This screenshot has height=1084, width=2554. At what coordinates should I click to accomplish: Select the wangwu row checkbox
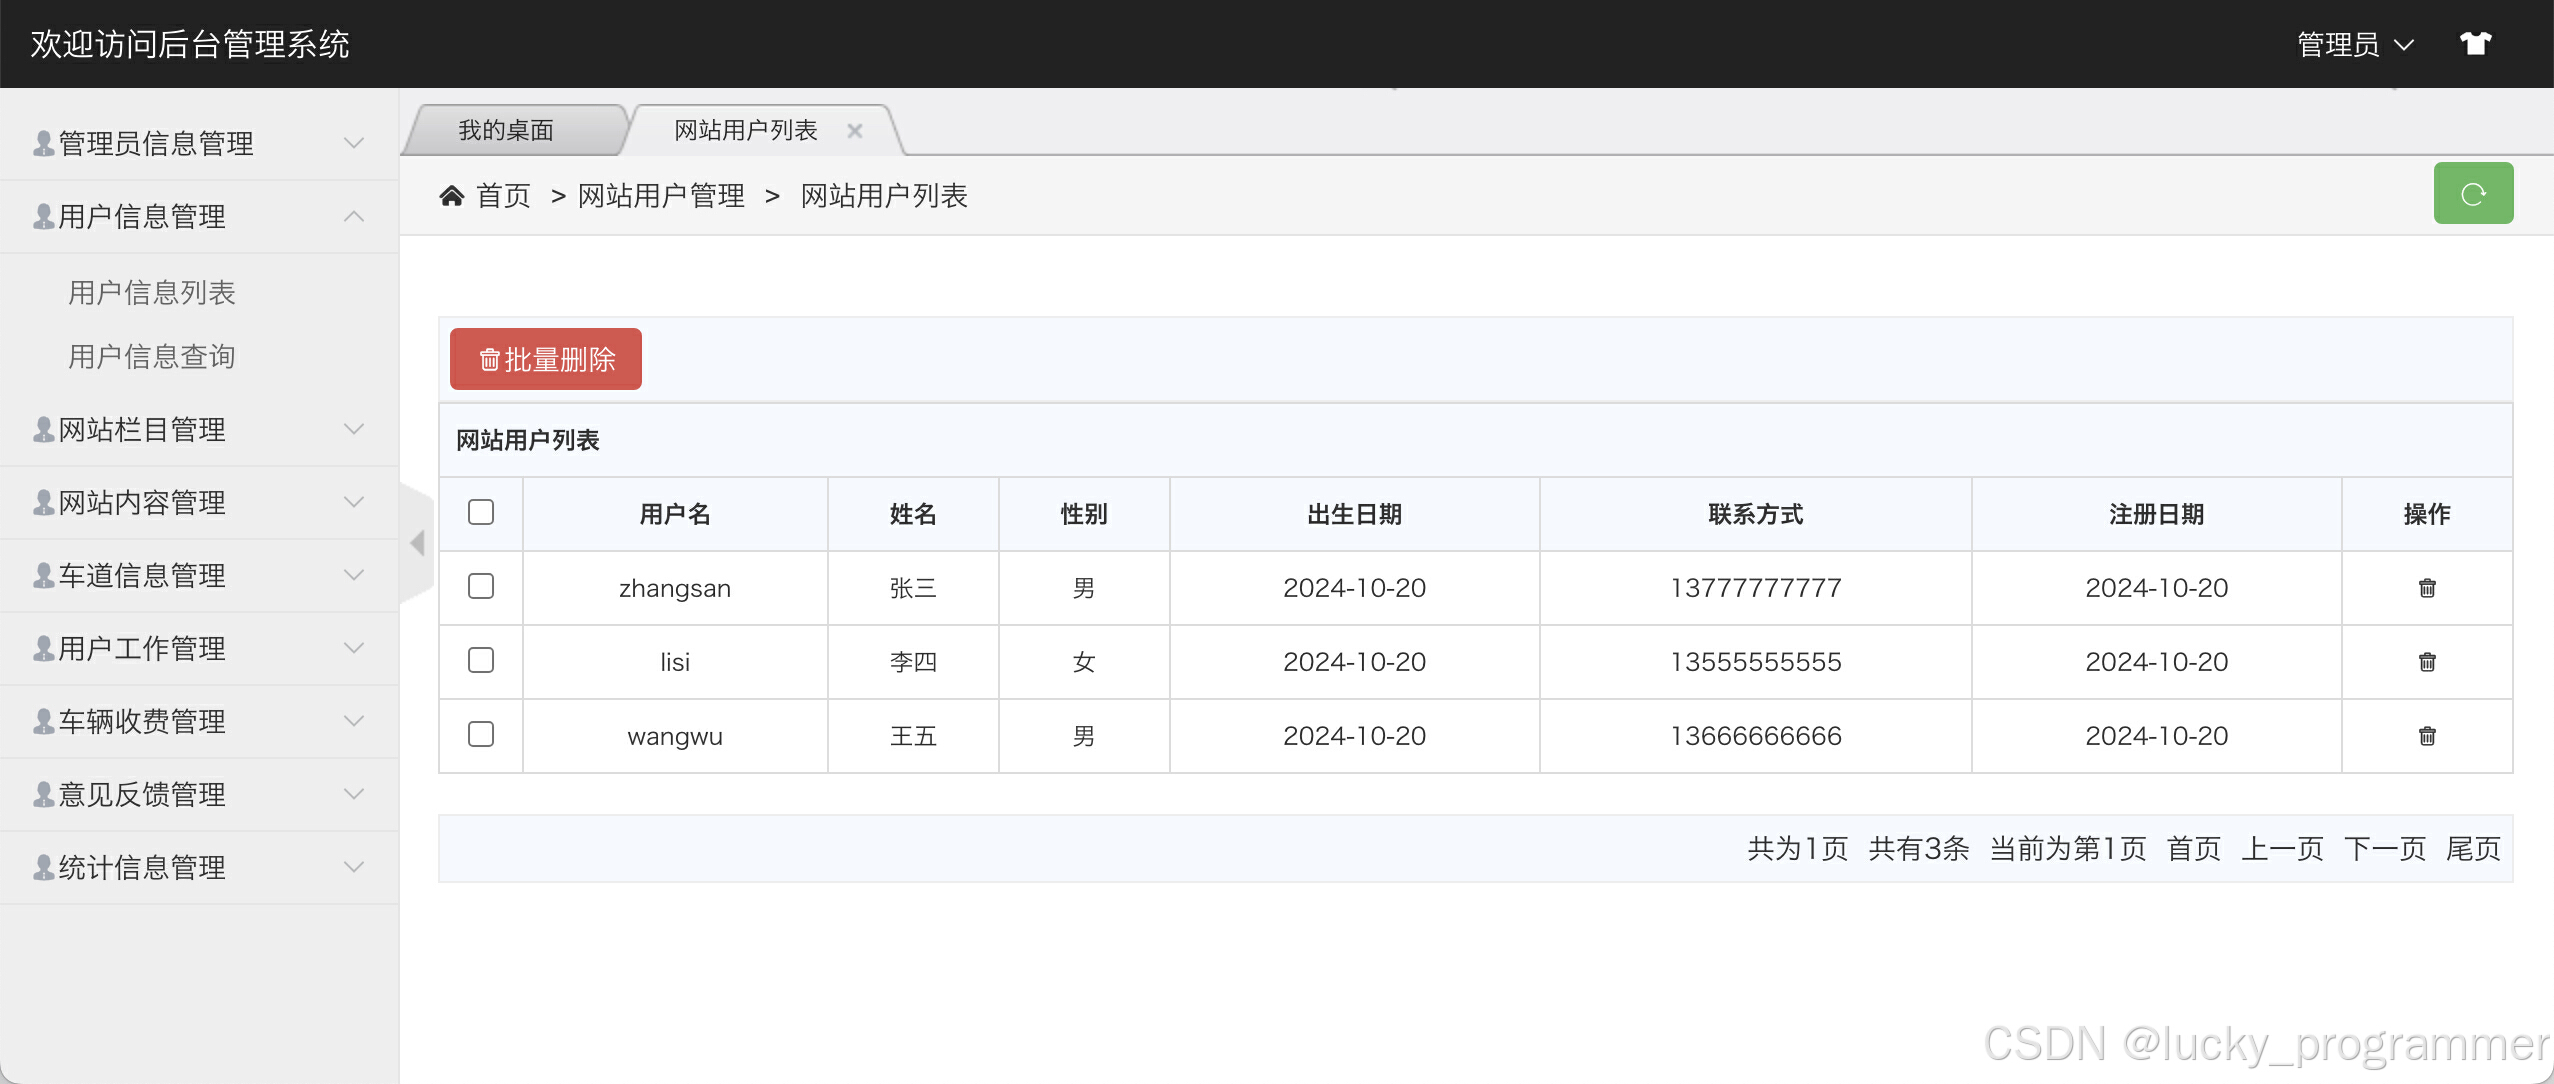481,734
